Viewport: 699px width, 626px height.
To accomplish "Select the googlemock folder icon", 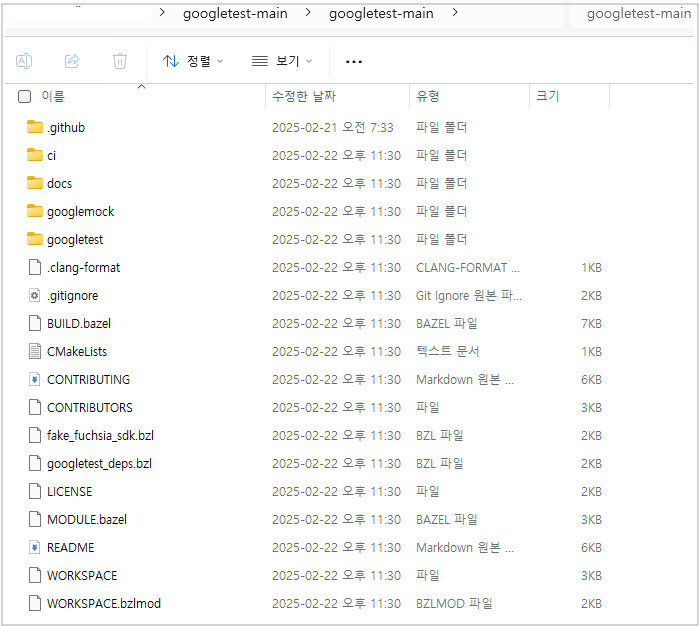I will [x=35, y=211].
